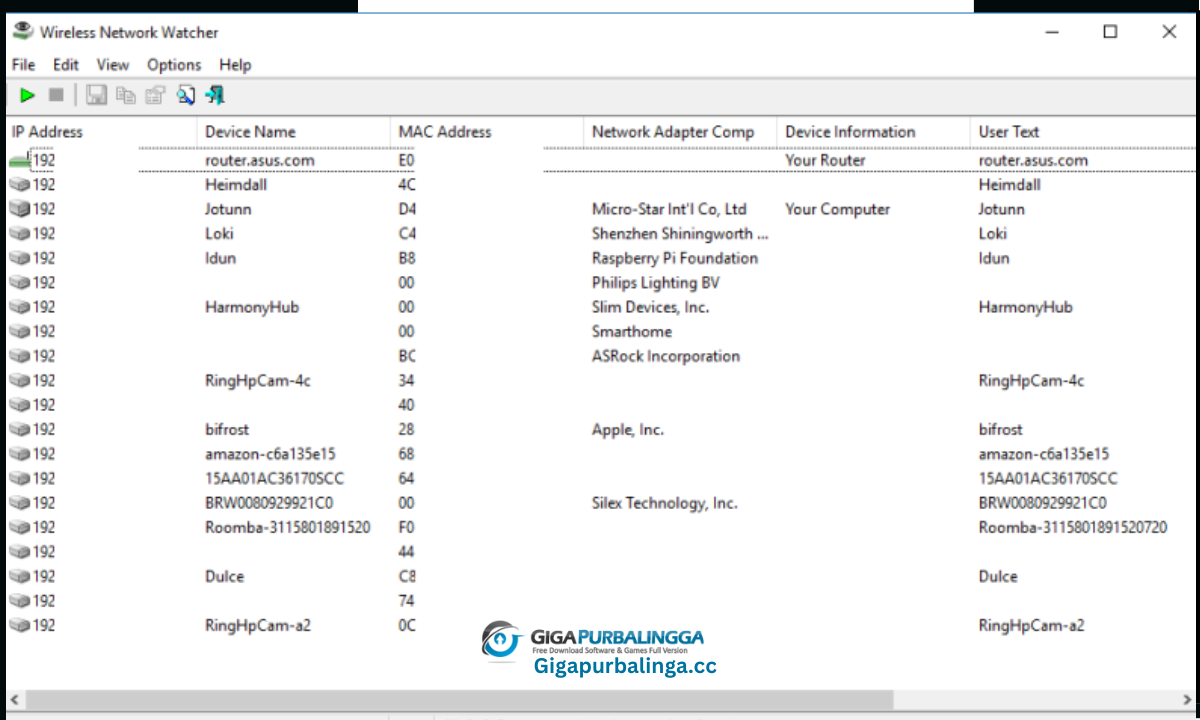Click the device icon in amazon-c6a135e15 row
This screenshot has width=1200, height=720.
(x=19, y=454)
